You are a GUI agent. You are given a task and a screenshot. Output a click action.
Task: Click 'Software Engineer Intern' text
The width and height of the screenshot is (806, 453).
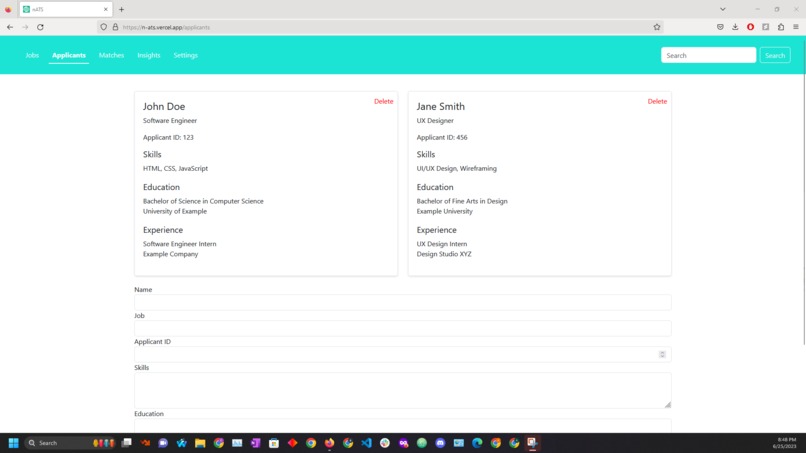tap(179, 244)
